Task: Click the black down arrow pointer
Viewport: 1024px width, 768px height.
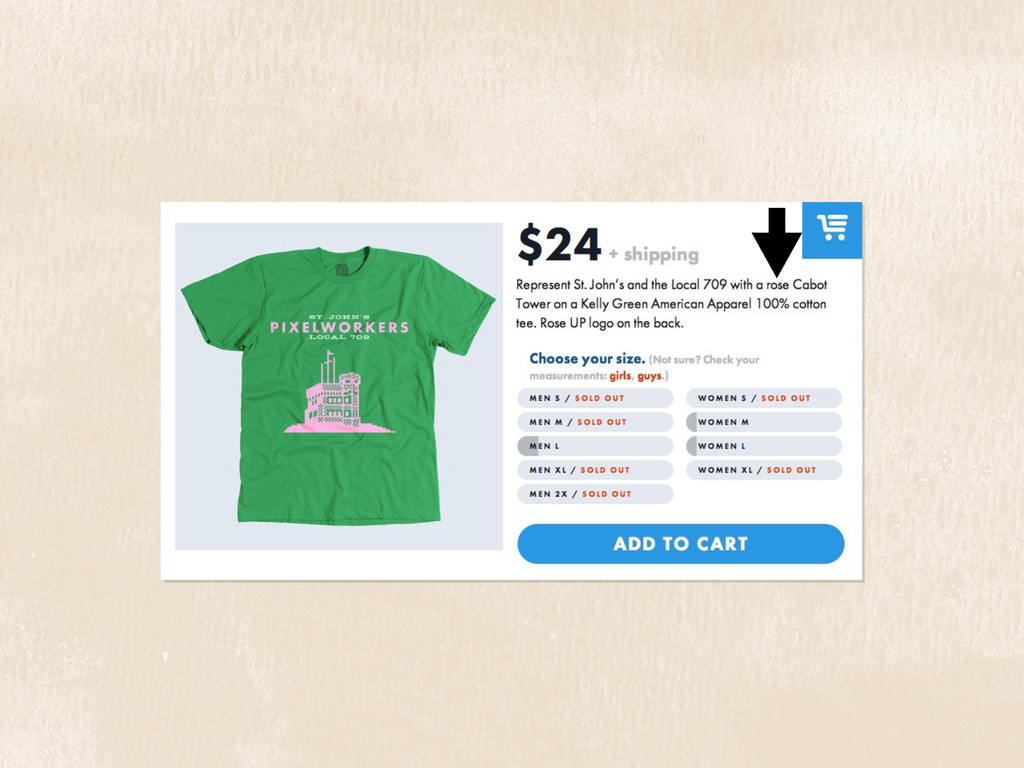Action: [776, 242]
